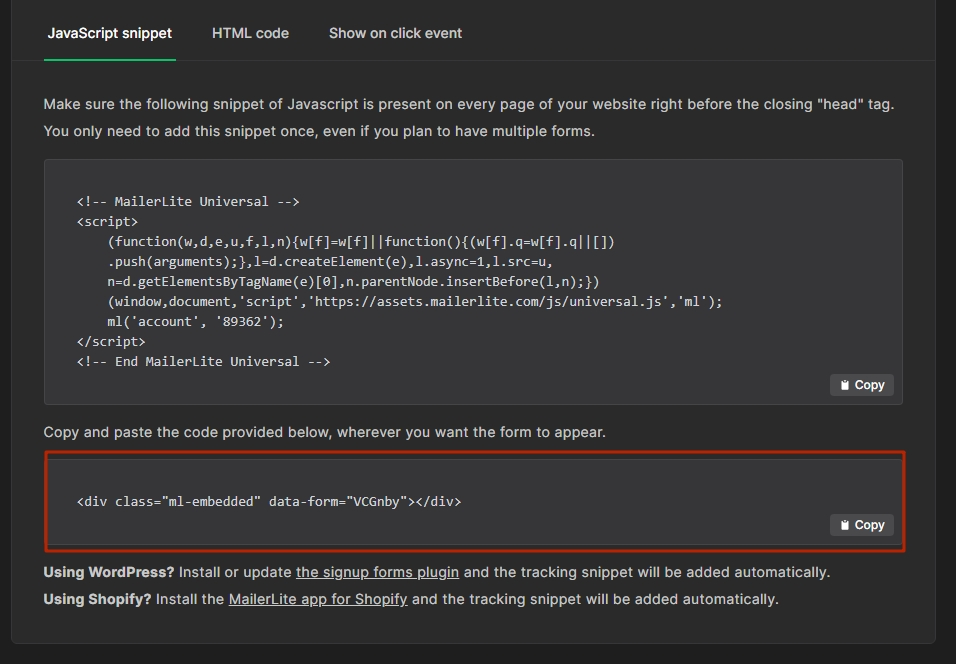Click the clipboard icon in the upper Copy button
Image resolution: width=956 pixels, height=664 pixels.
[x=844, y=385]
